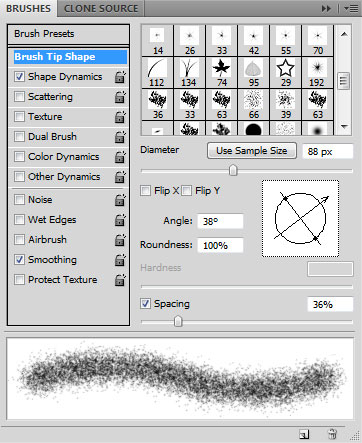The width and height of the screenshot is (362, 443).
Task: Open Scattering settings label
Action: pyautogui.click(x=50, y=97)
